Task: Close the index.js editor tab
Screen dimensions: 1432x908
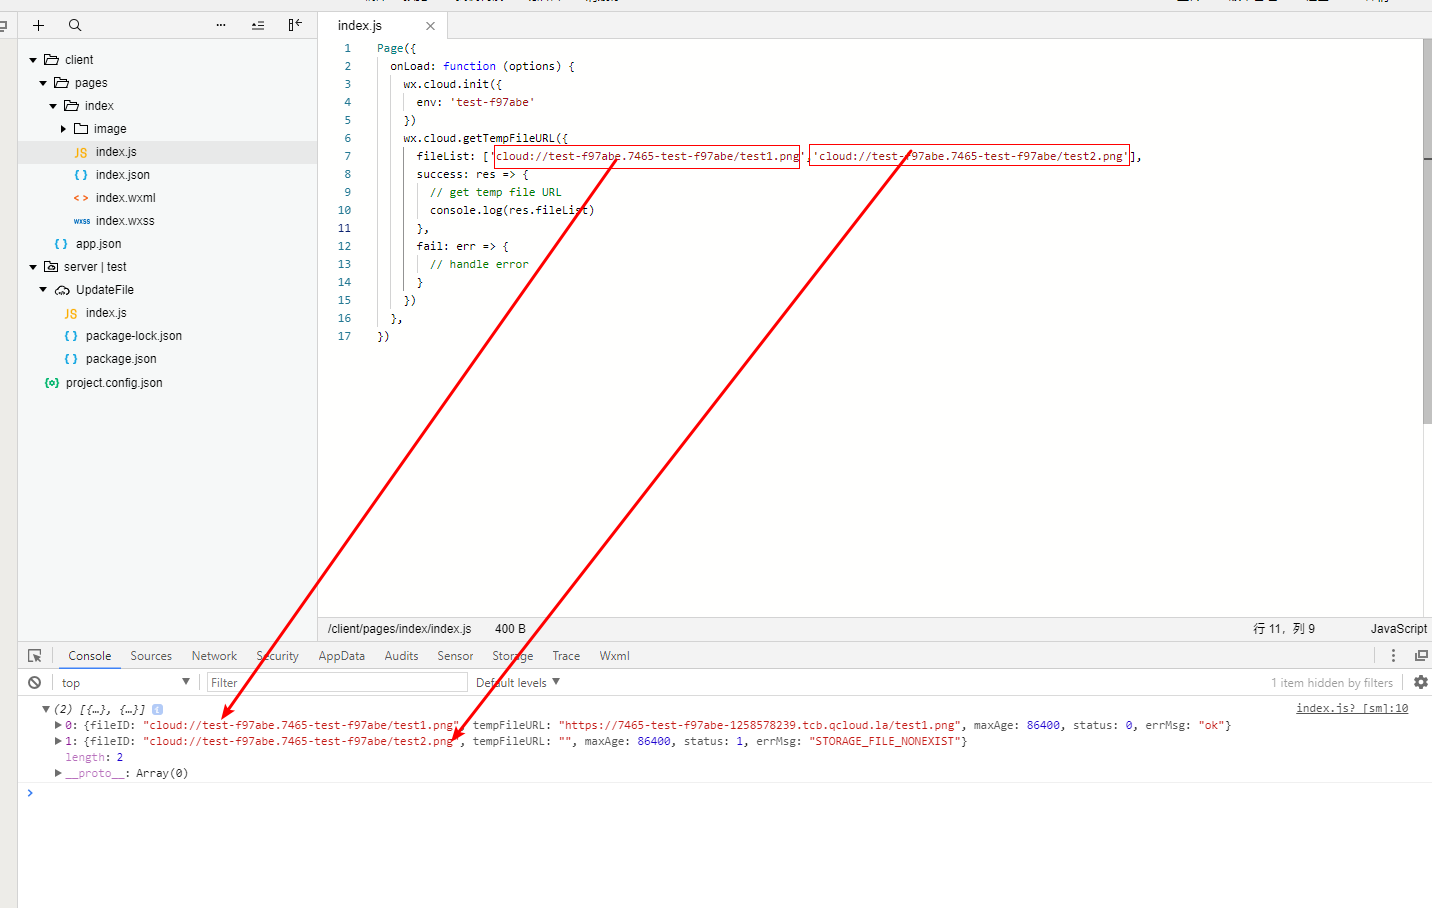Action: click(x=430, y=26)
